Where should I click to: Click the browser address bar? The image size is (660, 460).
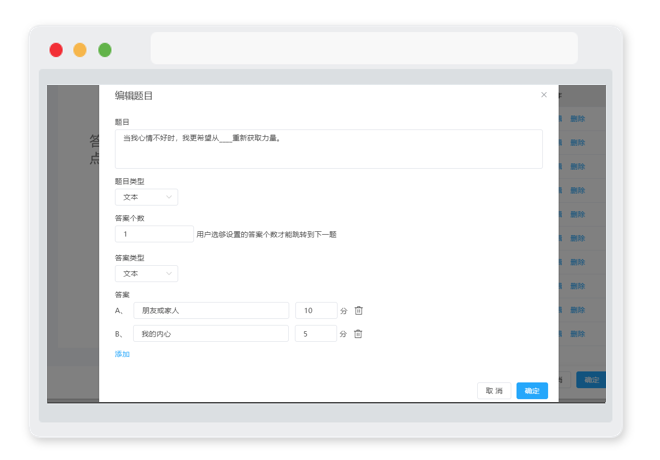pos(364,48)
